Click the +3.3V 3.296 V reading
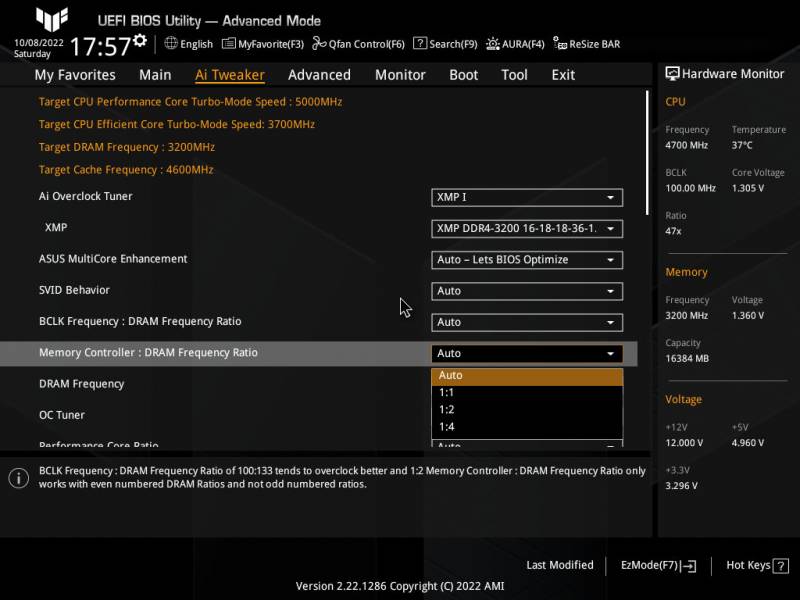 point(681,486)
